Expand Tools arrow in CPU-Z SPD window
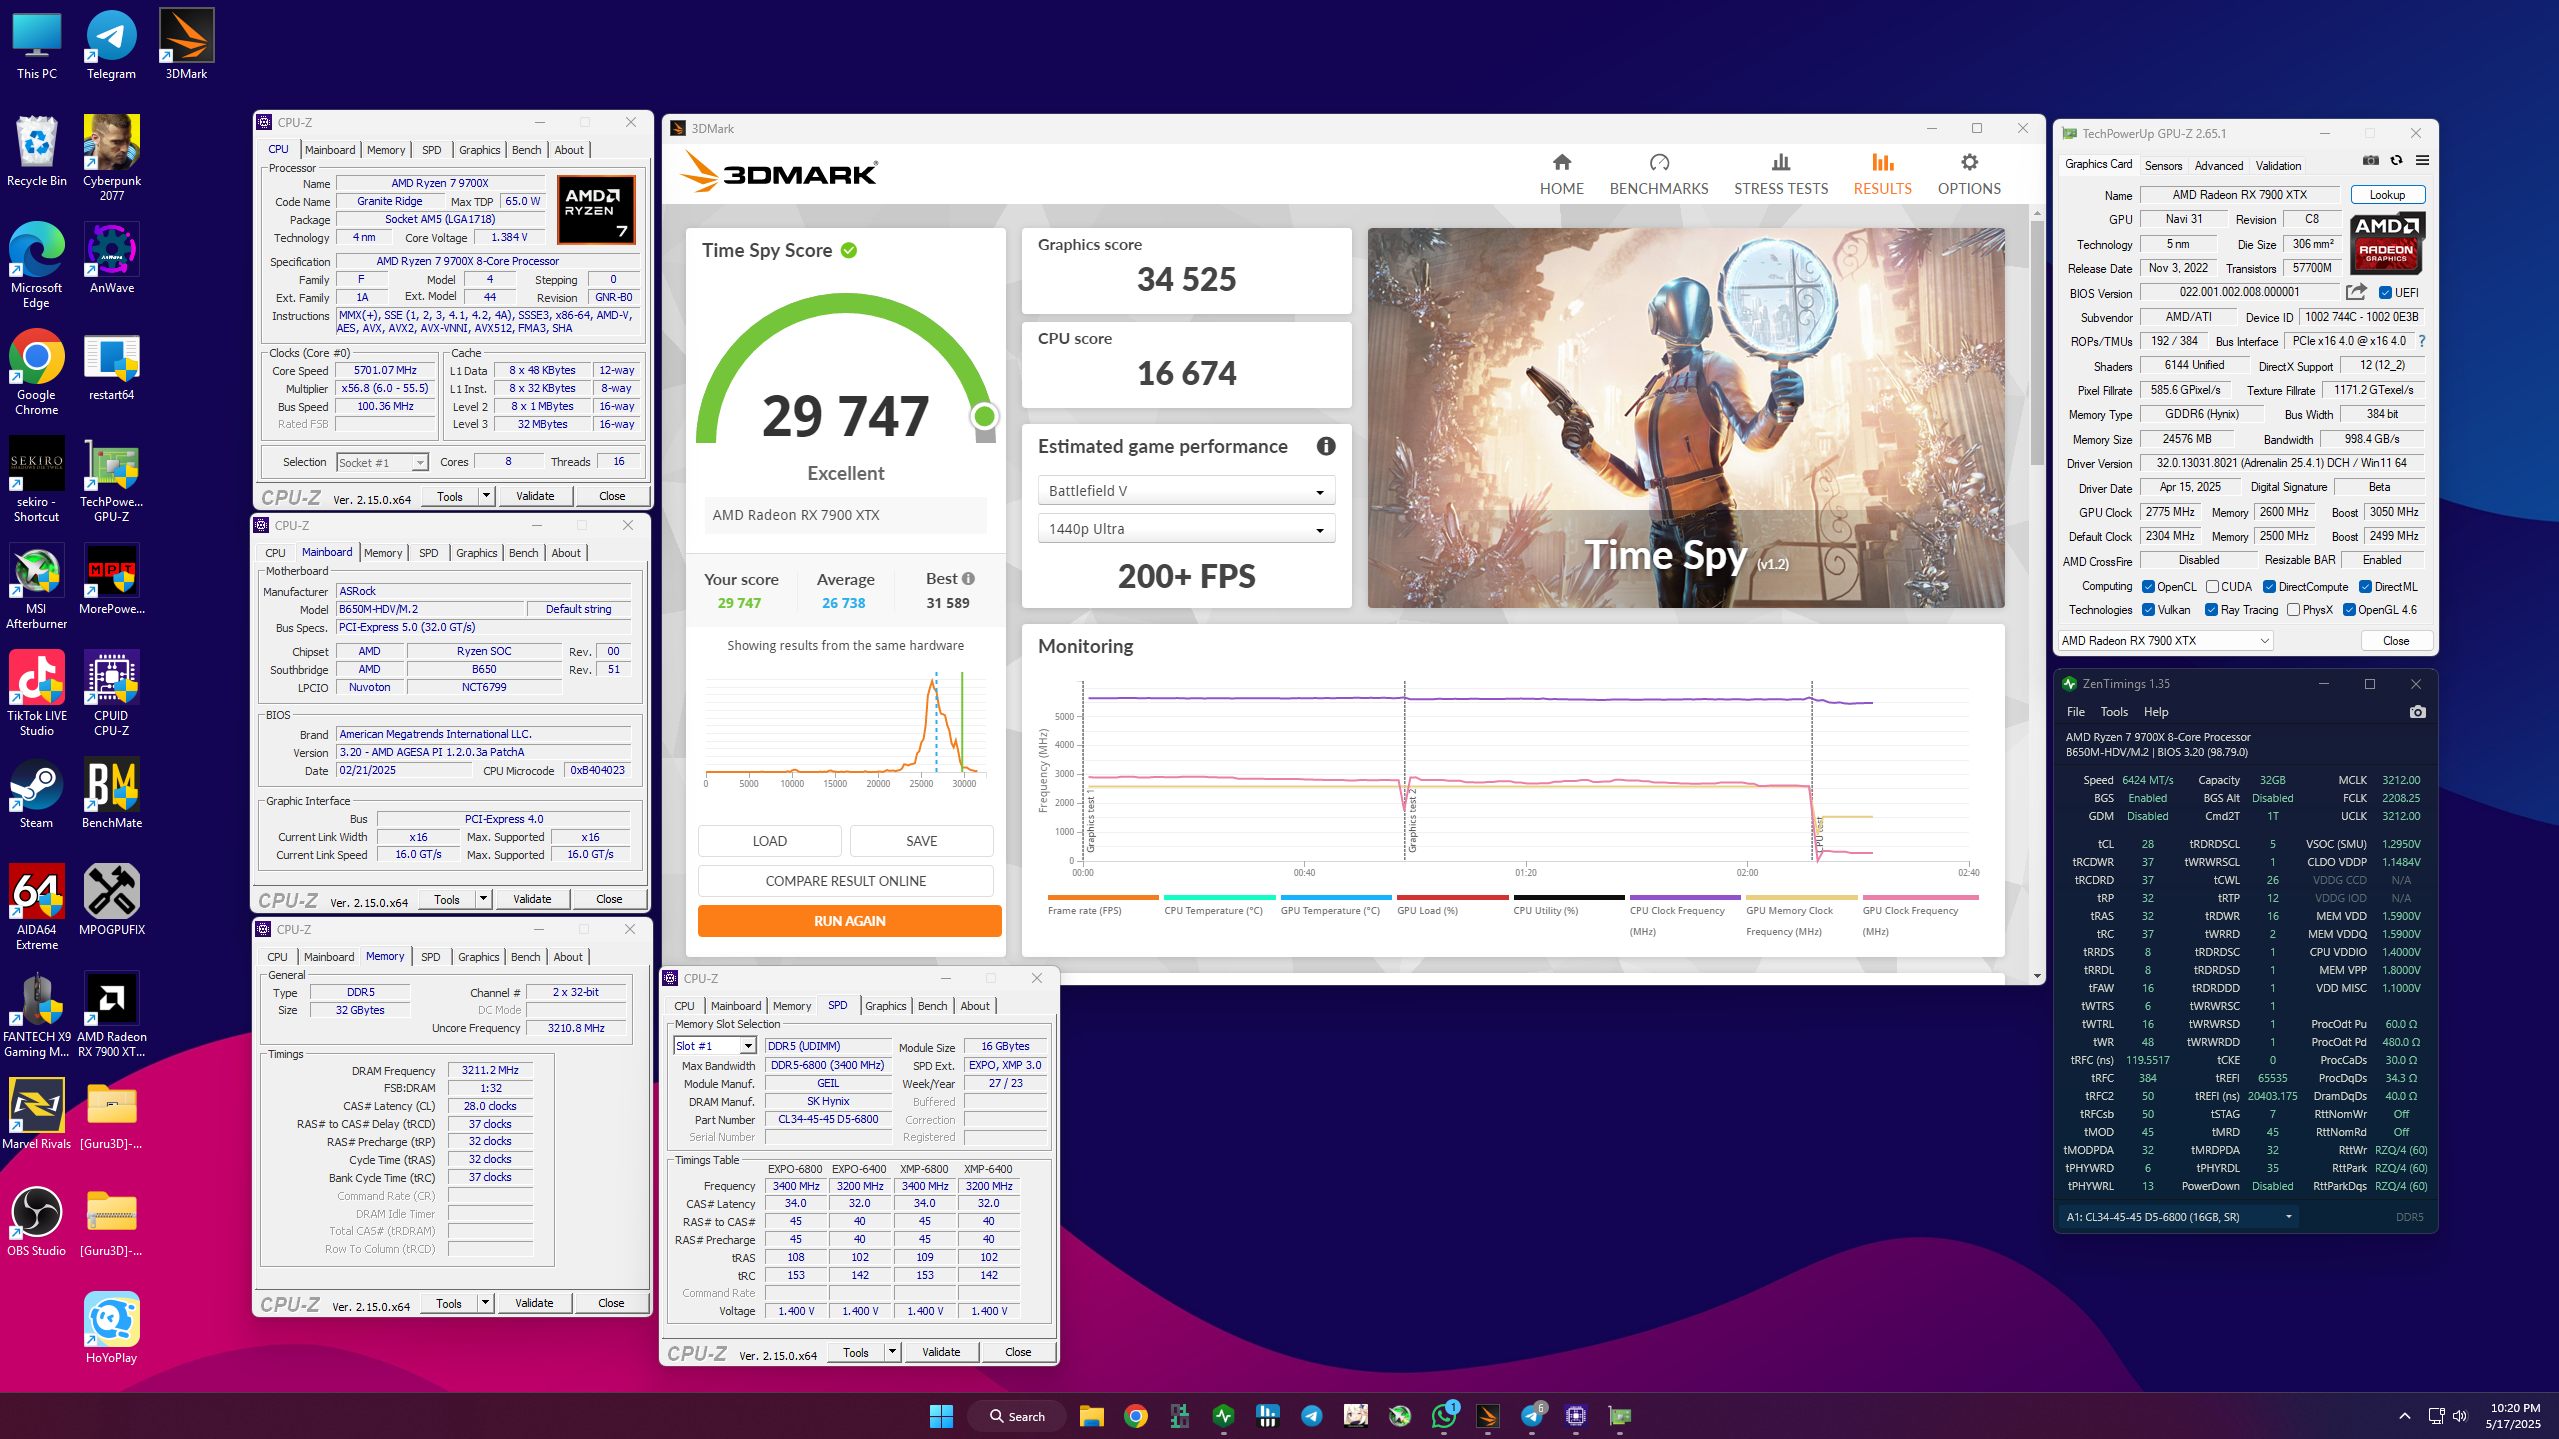The height and width of the screenshot is (1439, 2559). (x=892, y=1352)
